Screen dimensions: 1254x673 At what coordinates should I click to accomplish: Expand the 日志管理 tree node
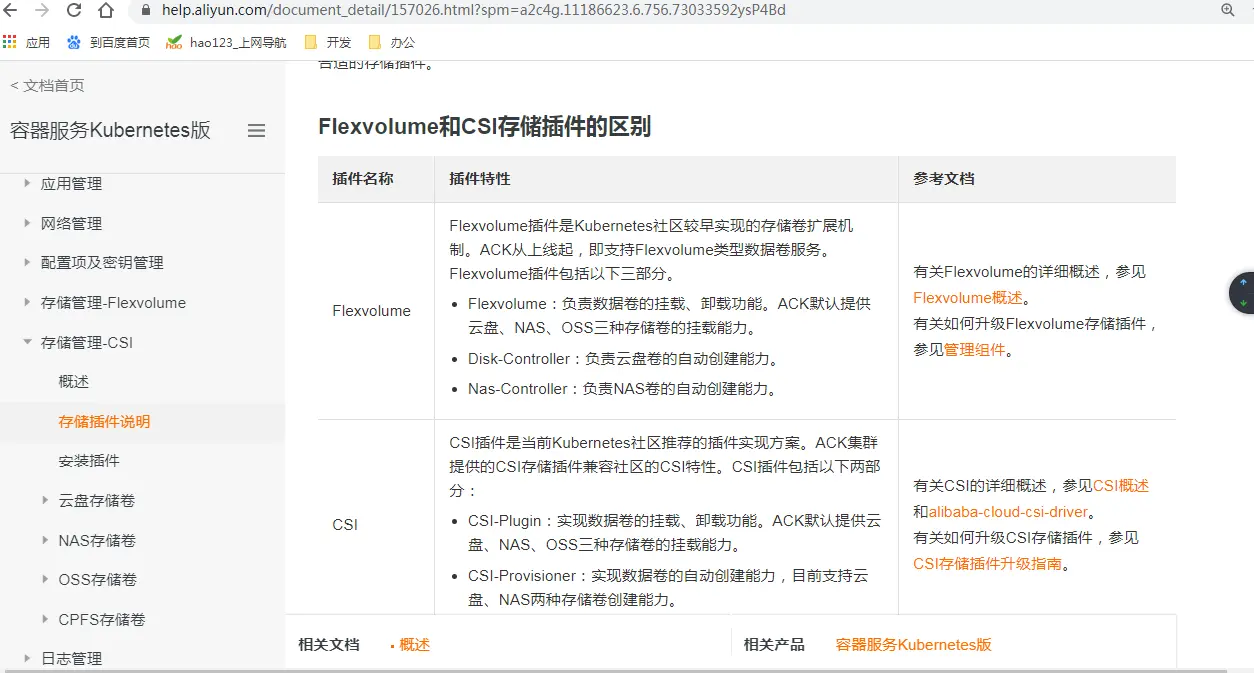(27, 658)
